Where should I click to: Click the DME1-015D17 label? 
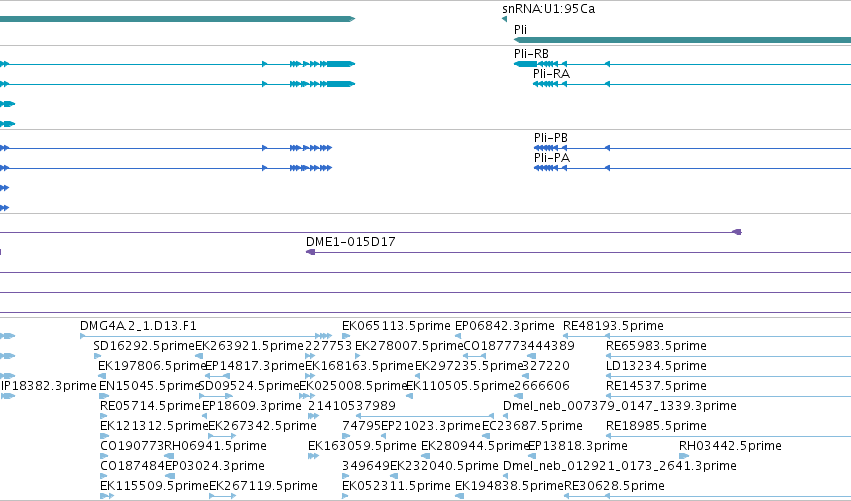[351, 242]
